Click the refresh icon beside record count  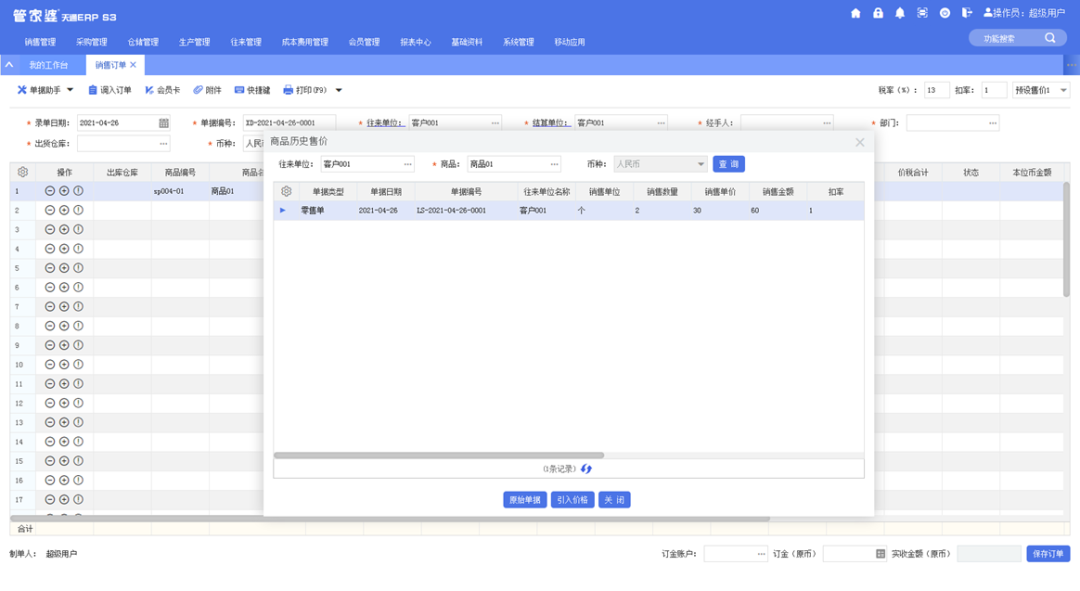coord(587,468)
